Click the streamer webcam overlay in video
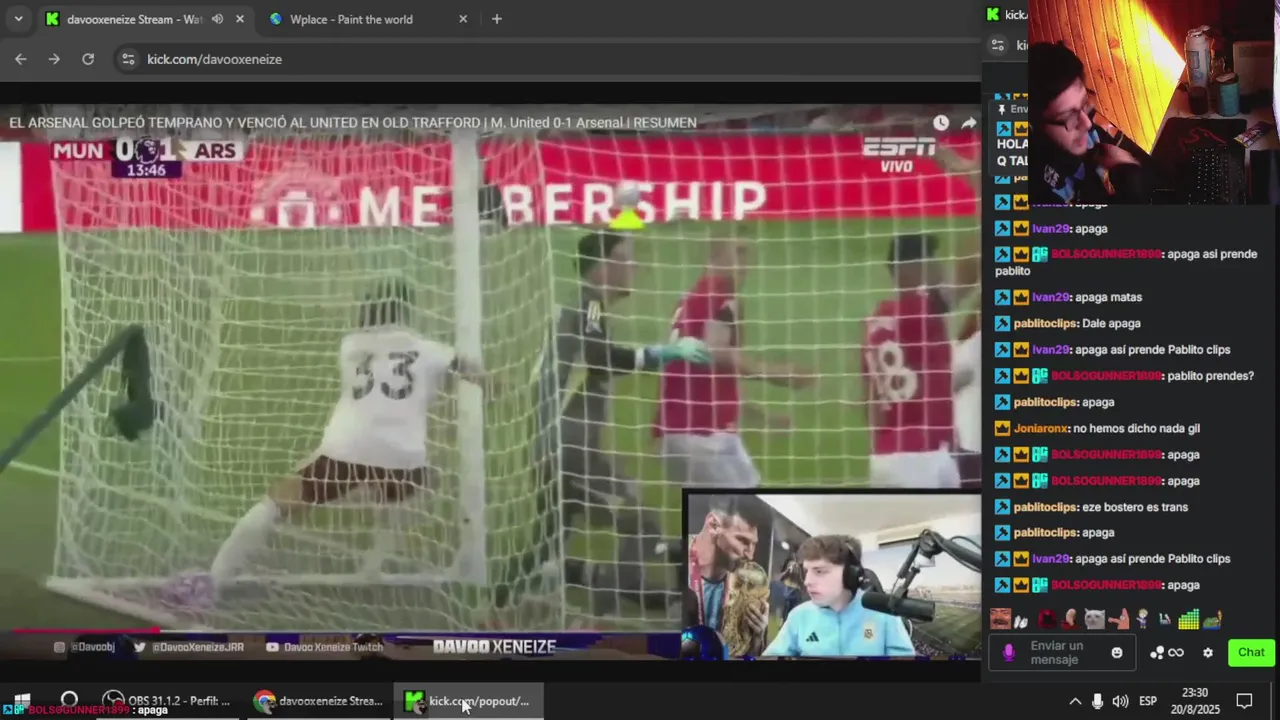1280x720 pixels. (832, 575)
